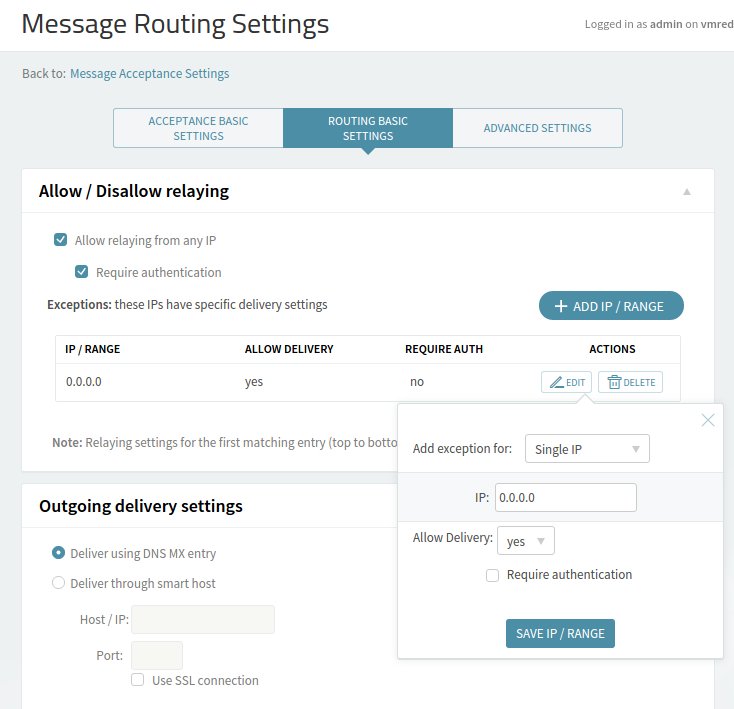
Task: Click the 'Logged in as admin' text
Action: pyautogui.click(x=633, y=24)
